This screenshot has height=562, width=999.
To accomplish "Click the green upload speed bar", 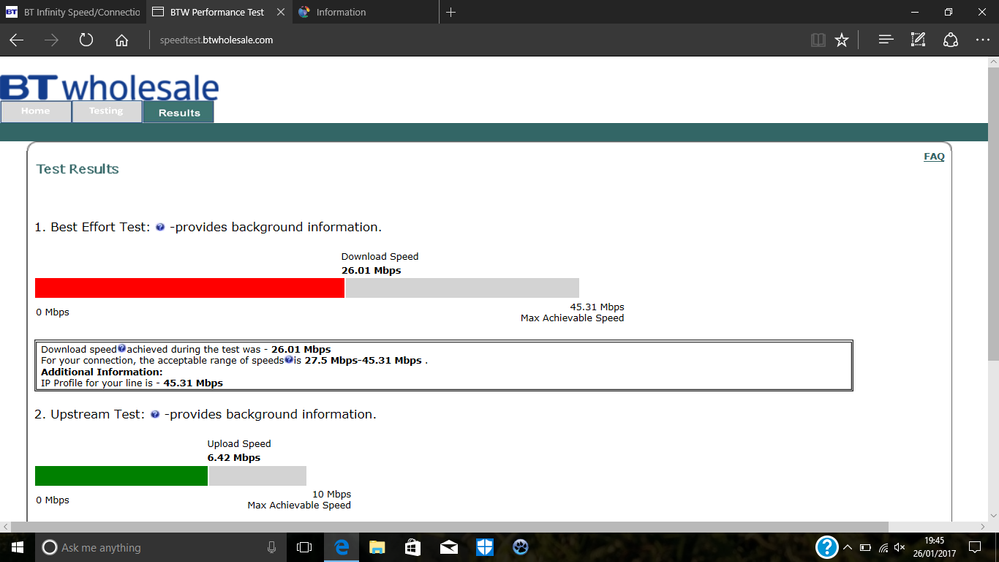I will [121, 476].
